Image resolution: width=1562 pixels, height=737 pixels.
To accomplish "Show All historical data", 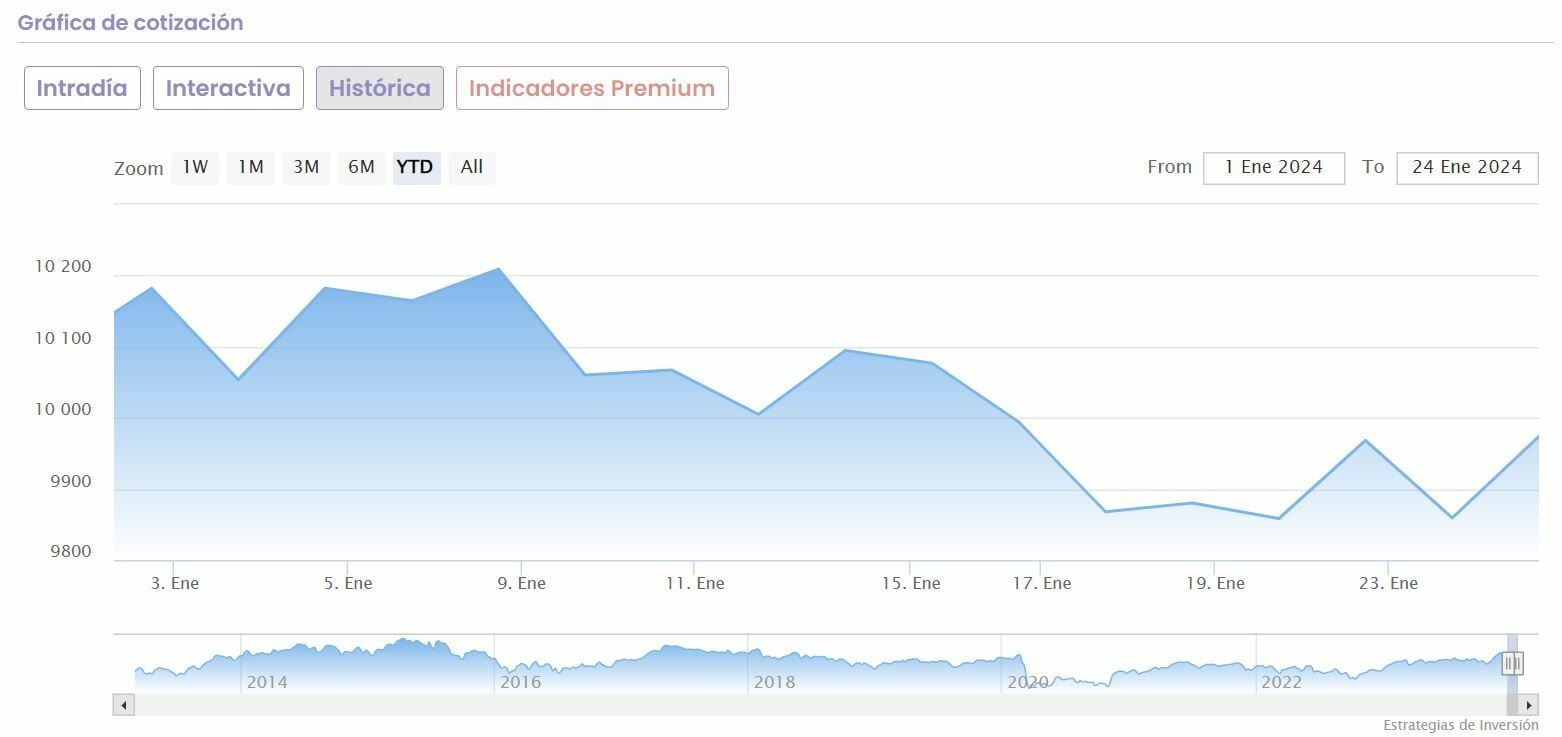I will [472, 167].
